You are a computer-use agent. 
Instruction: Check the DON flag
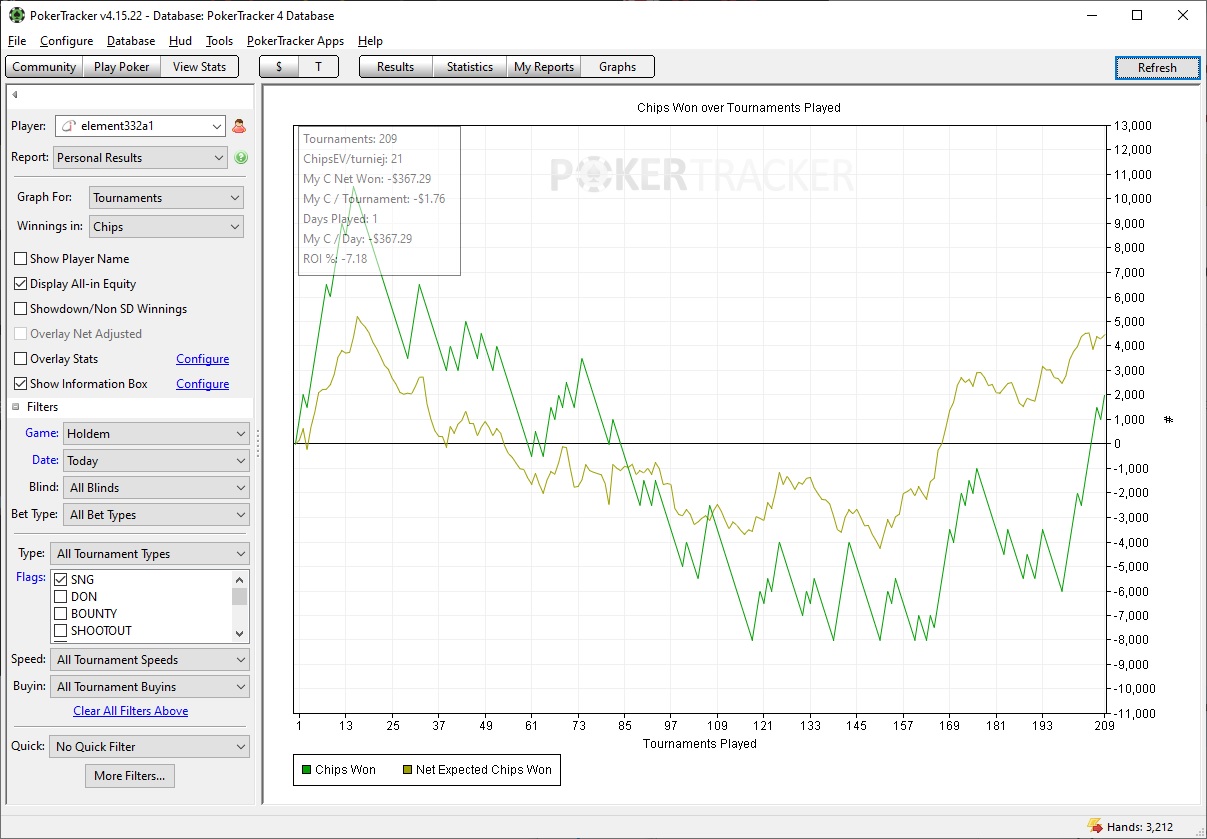tap(61, 597)
